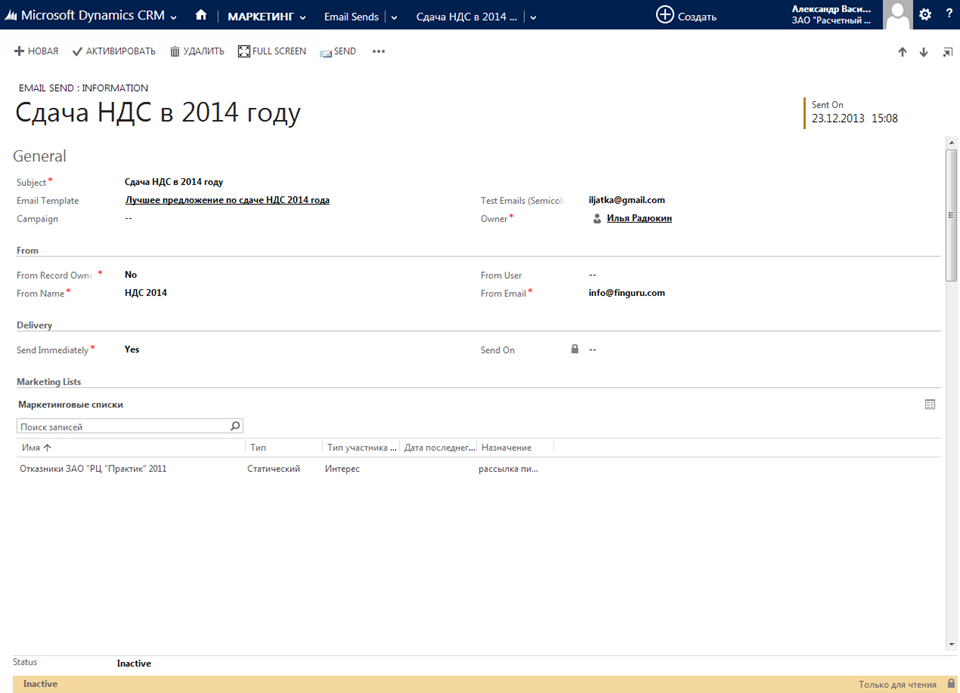Click the pop-out window icon

coord(947,52)
